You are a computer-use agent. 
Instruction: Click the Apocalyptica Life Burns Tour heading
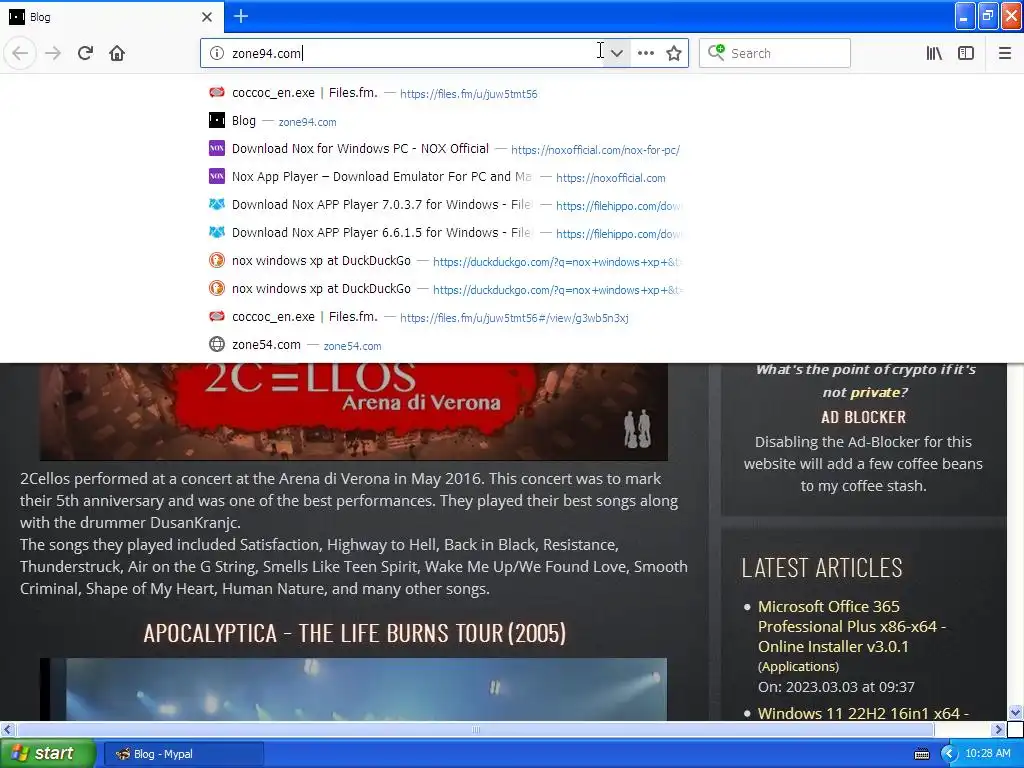pos(355,633)
